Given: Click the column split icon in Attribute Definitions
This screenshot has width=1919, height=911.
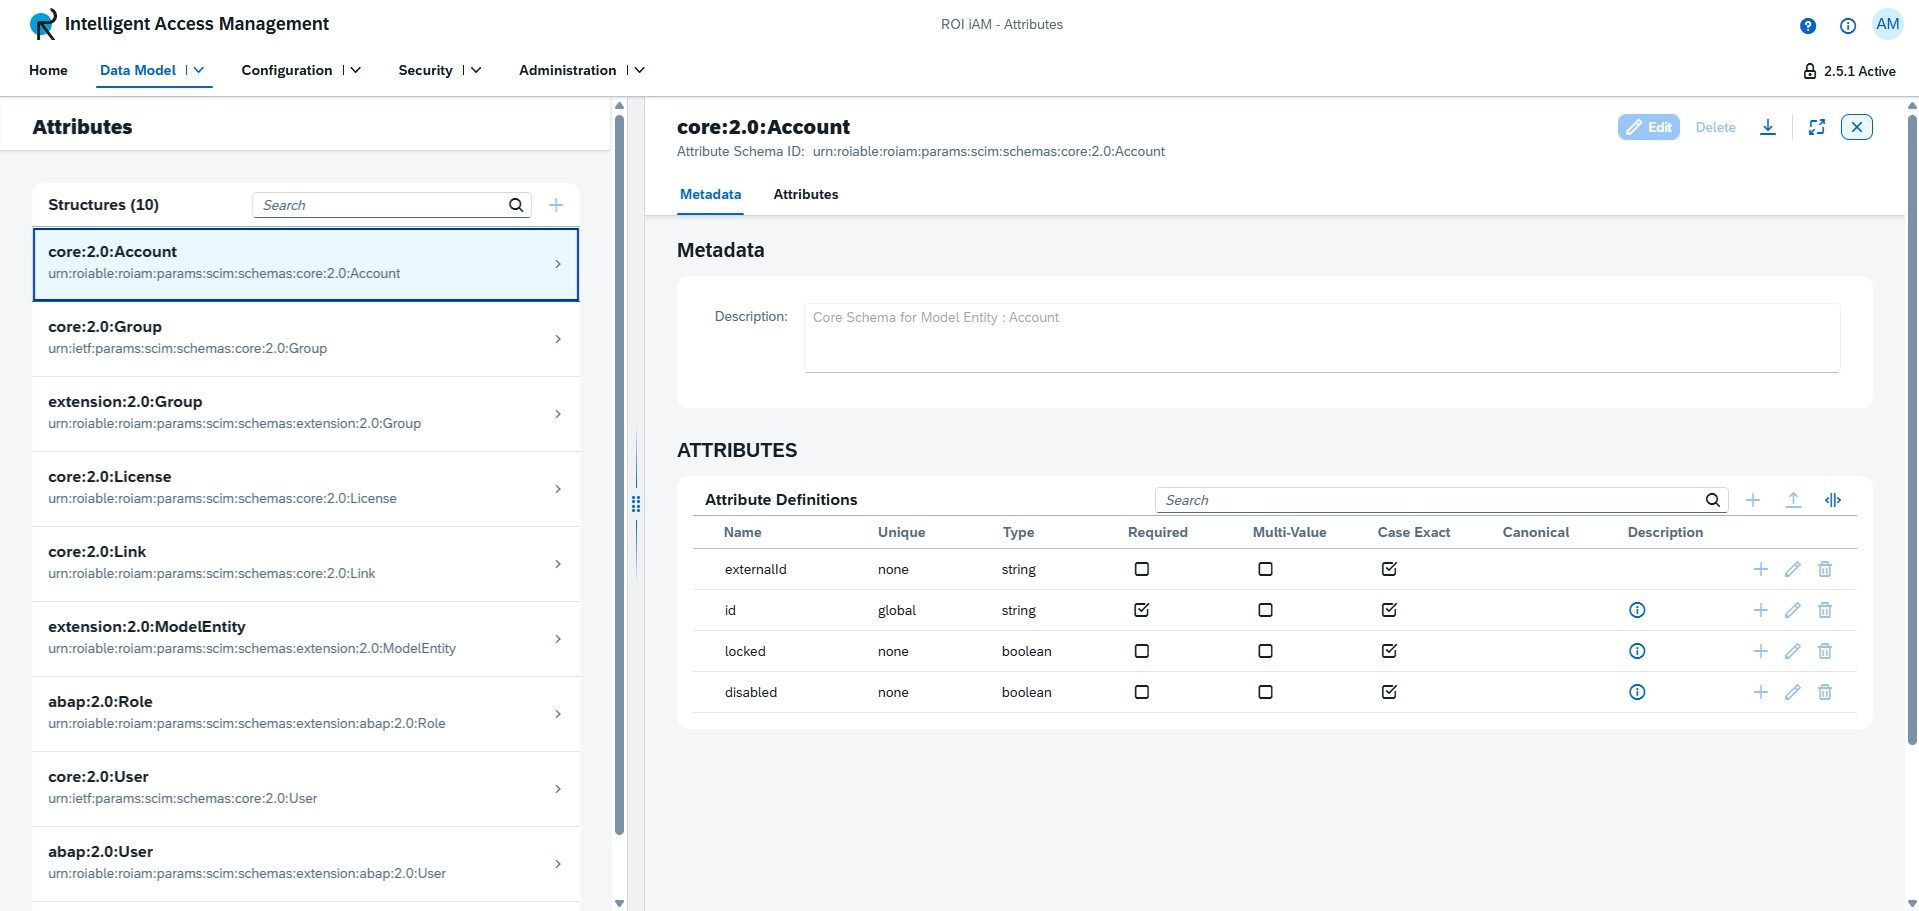Looking at the screenshot, I should tap(1832, 500).
